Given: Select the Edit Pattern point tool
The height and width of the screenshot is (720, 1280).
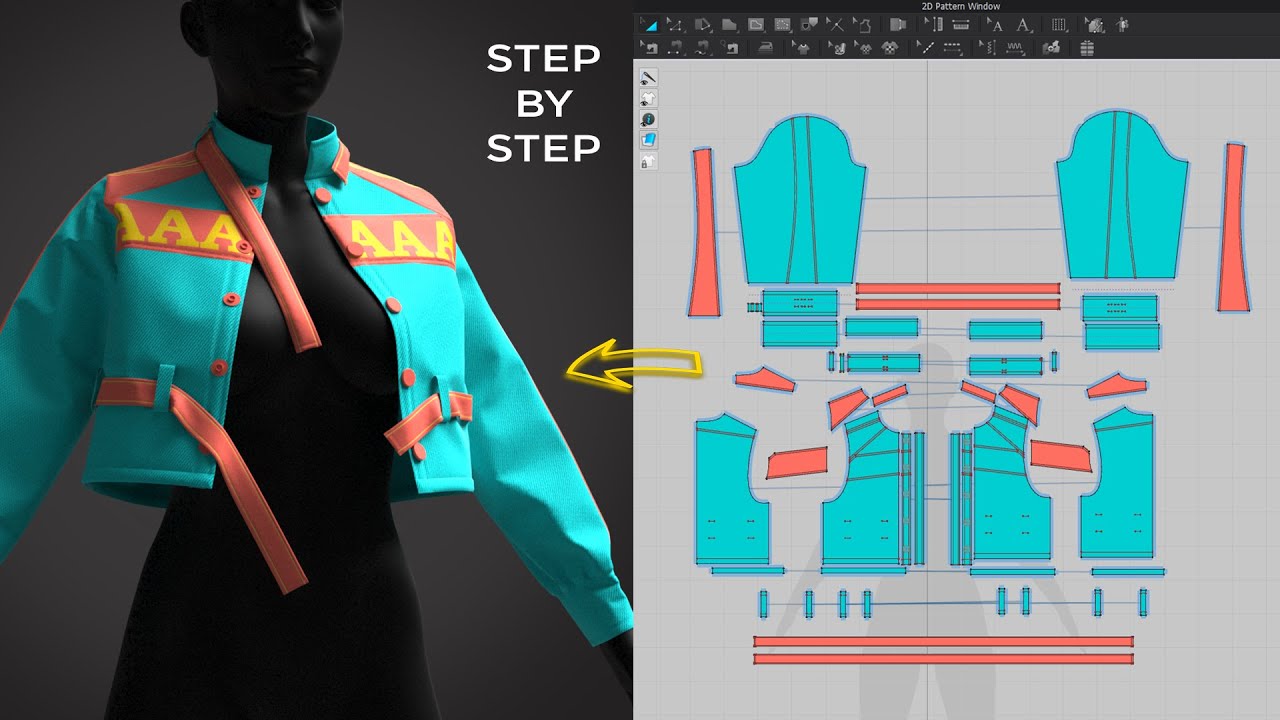Looking at the screenshot, I should [675, 25].
